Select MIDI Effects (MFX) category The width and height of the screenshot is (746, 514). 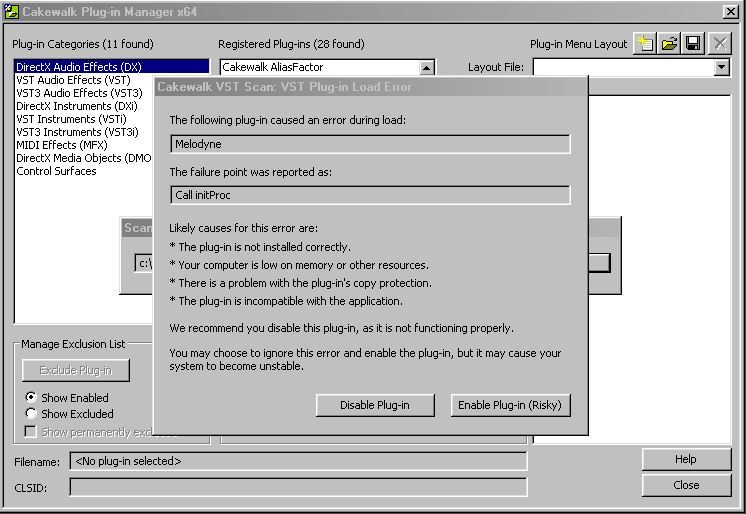(x=62, y=145)
